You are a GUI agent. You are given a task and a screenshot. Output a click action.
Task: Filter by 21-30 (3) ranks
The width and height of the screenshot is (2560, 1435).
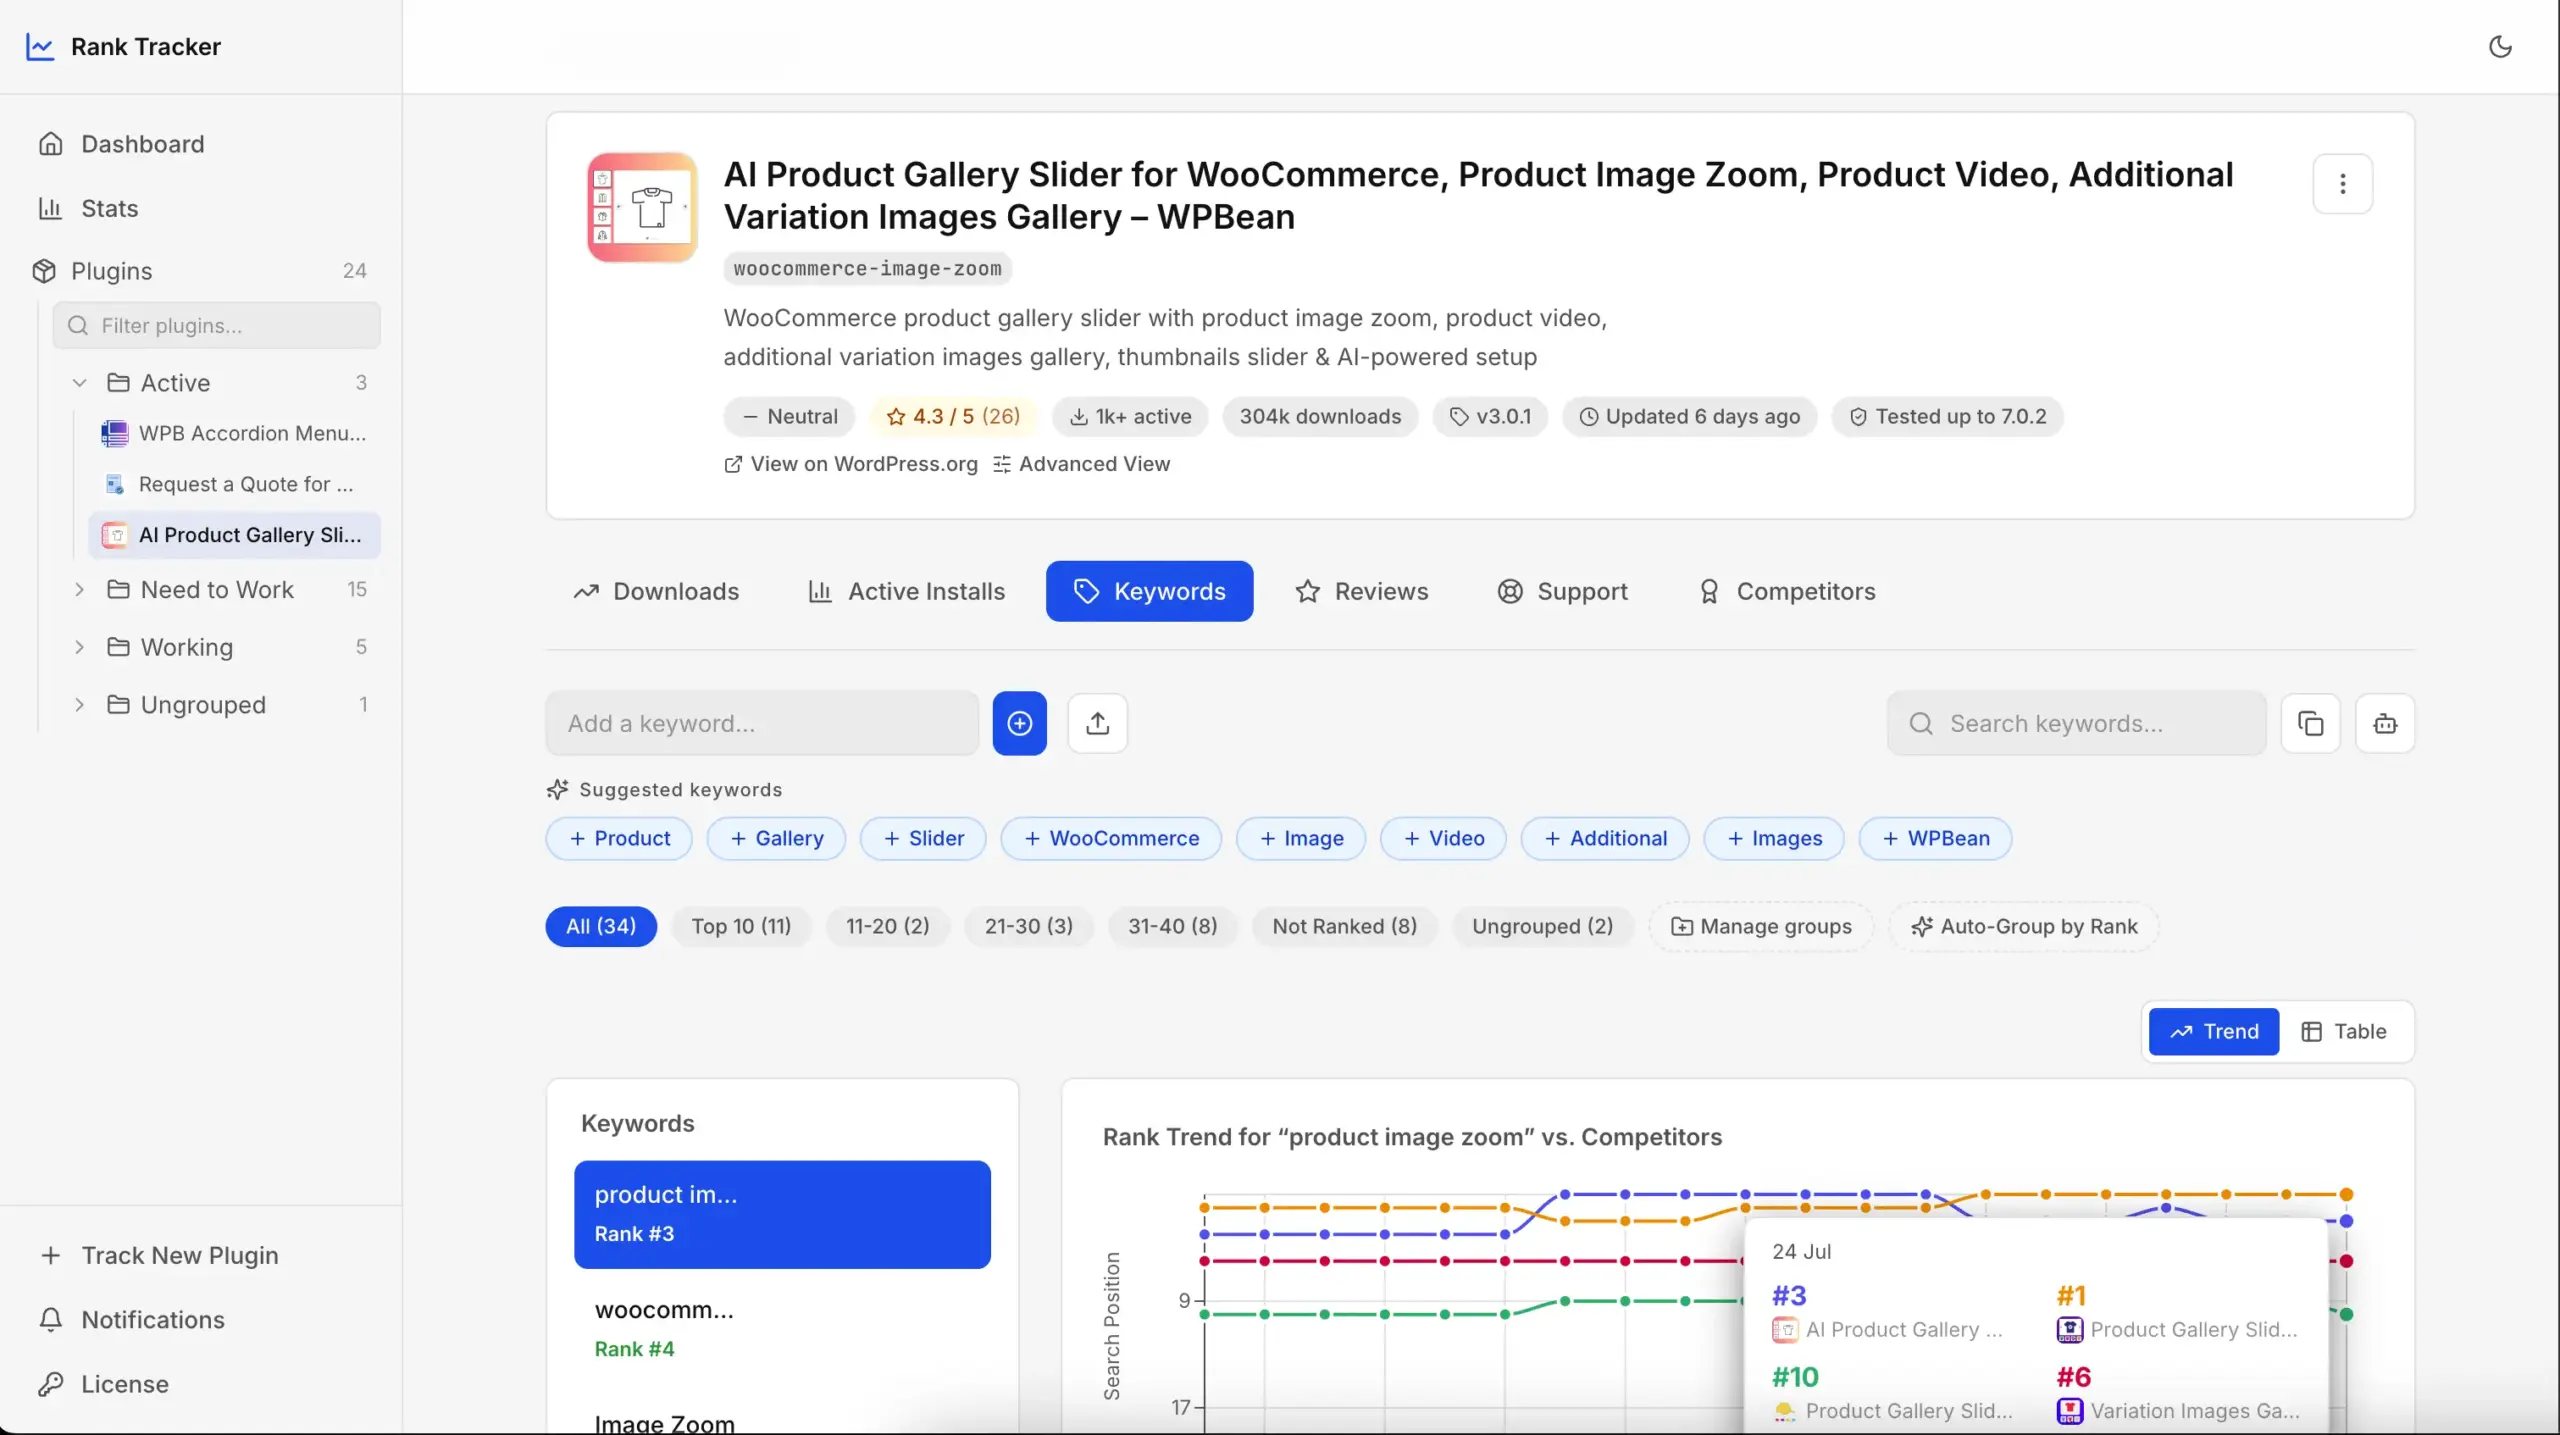(1029, 926)
